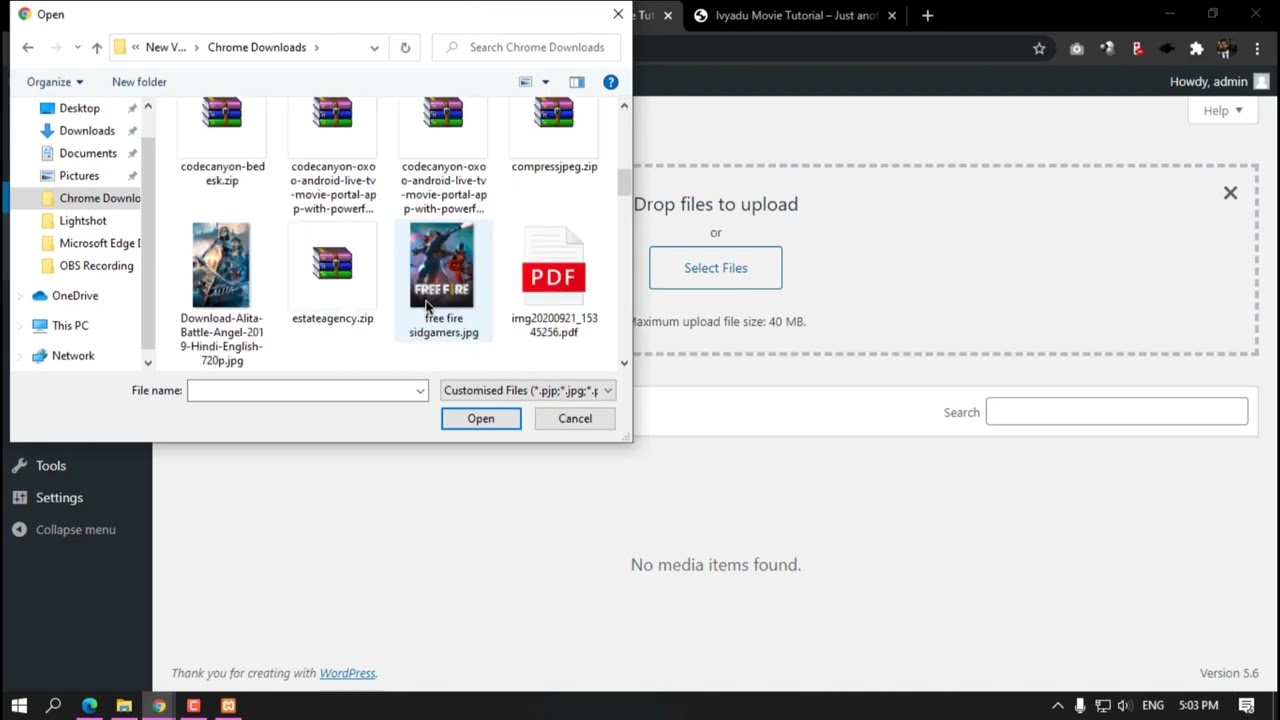Close the Ivyadu Movie Tutorial tab
The image size is (1280, 720).
892,15
